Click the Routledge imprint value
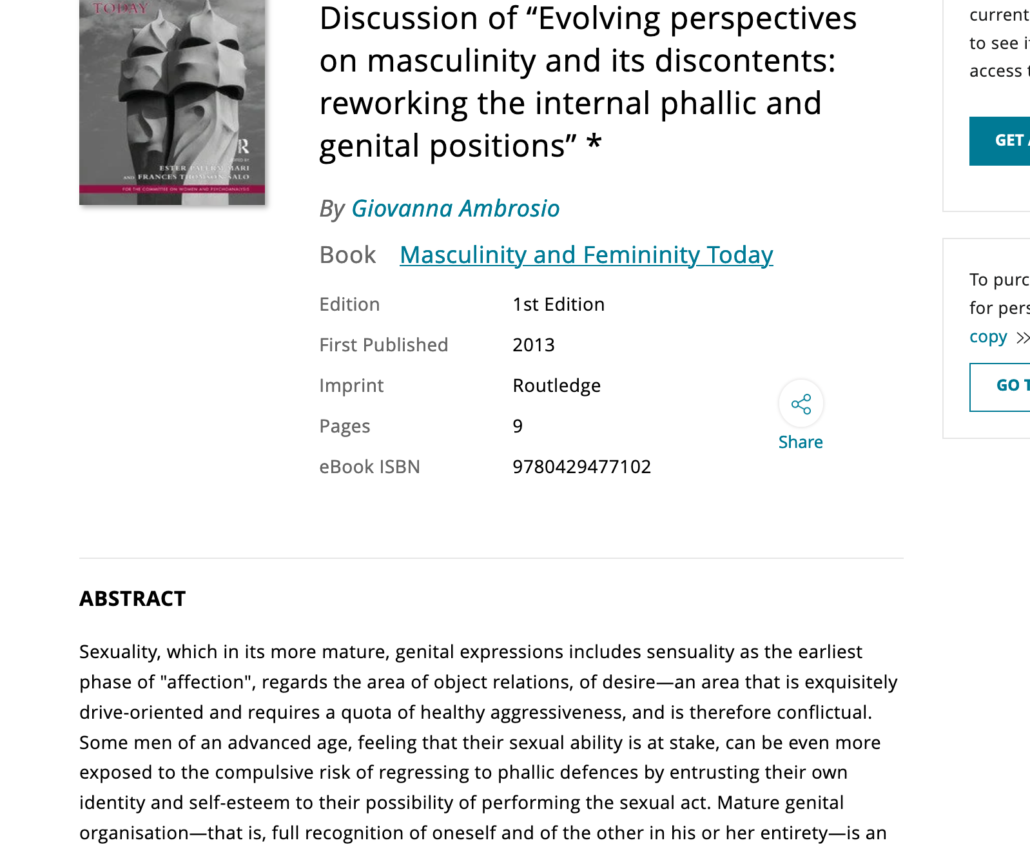1030x847 pixels. 556,386
